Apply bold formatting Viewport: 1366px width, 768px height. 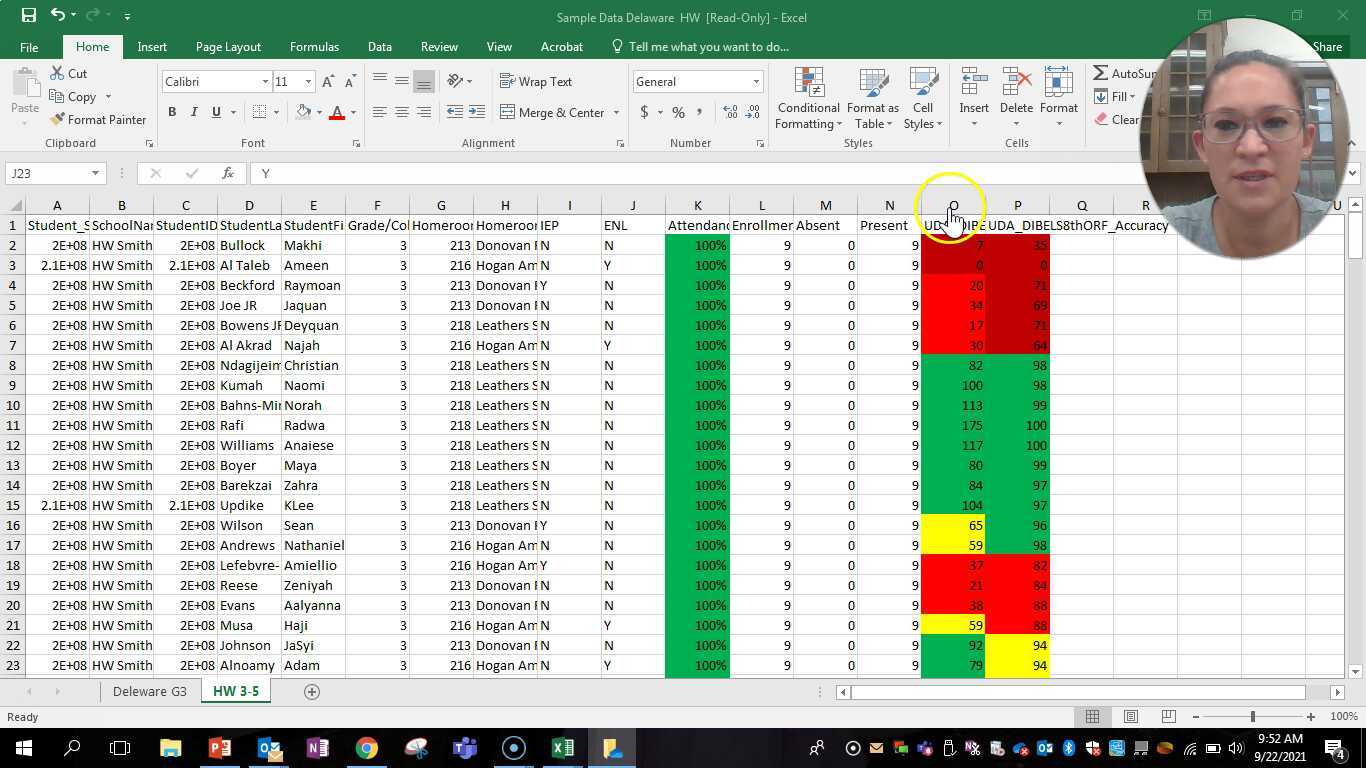pos(173,112)
